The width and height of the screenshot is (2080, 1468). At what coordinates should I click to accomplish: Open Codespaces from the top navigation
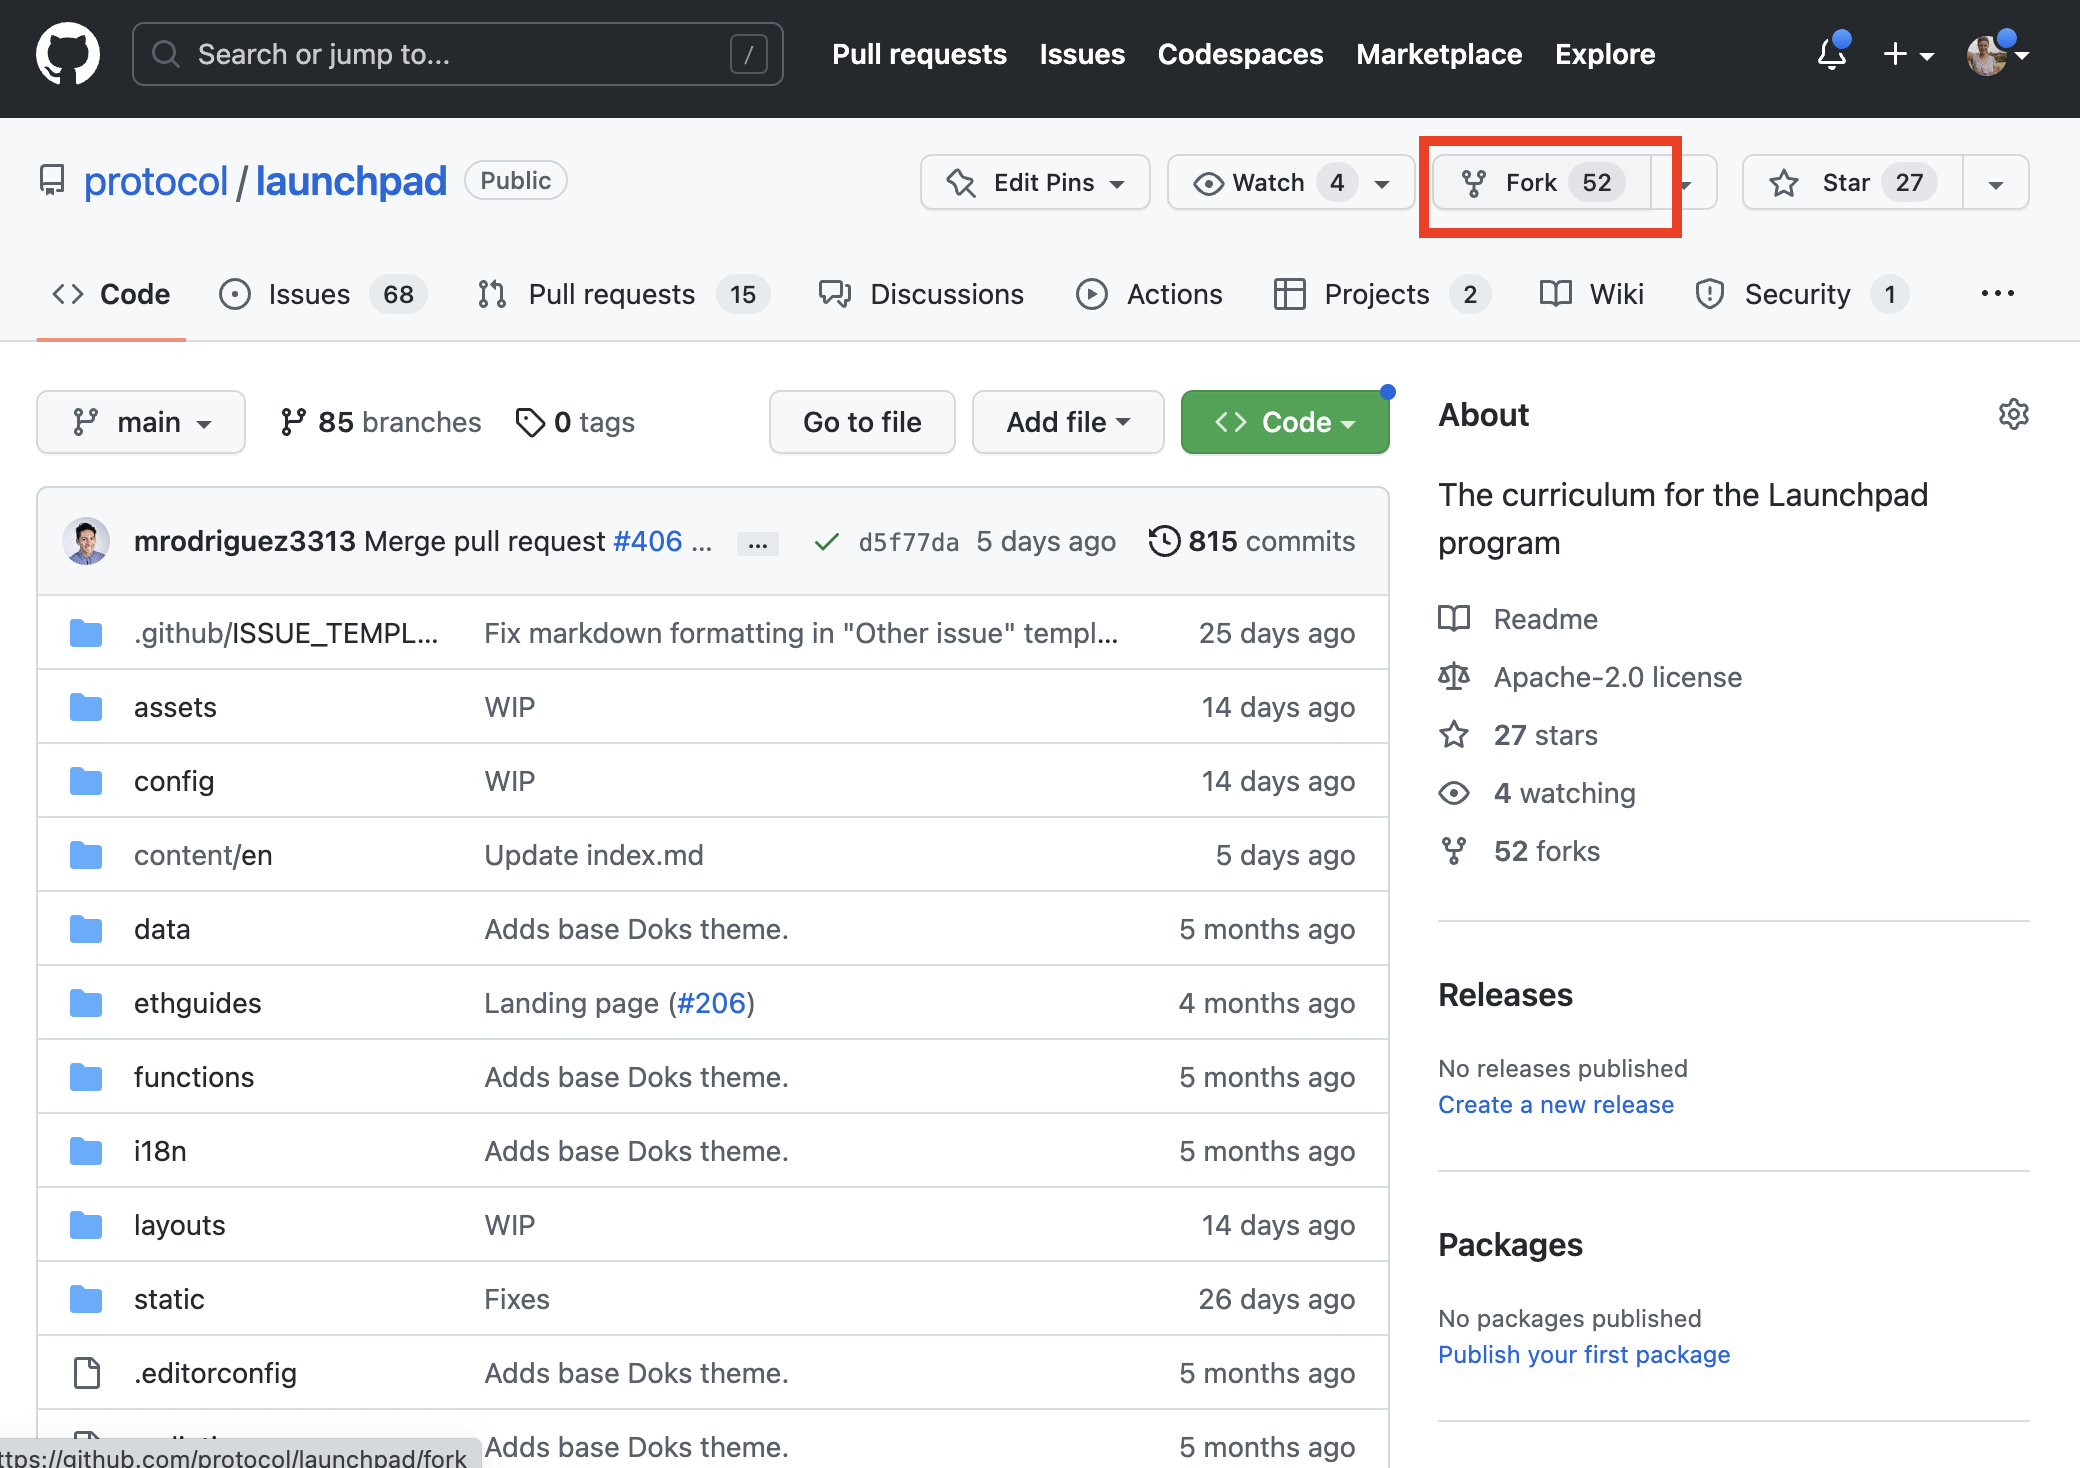pos(1240,54)
